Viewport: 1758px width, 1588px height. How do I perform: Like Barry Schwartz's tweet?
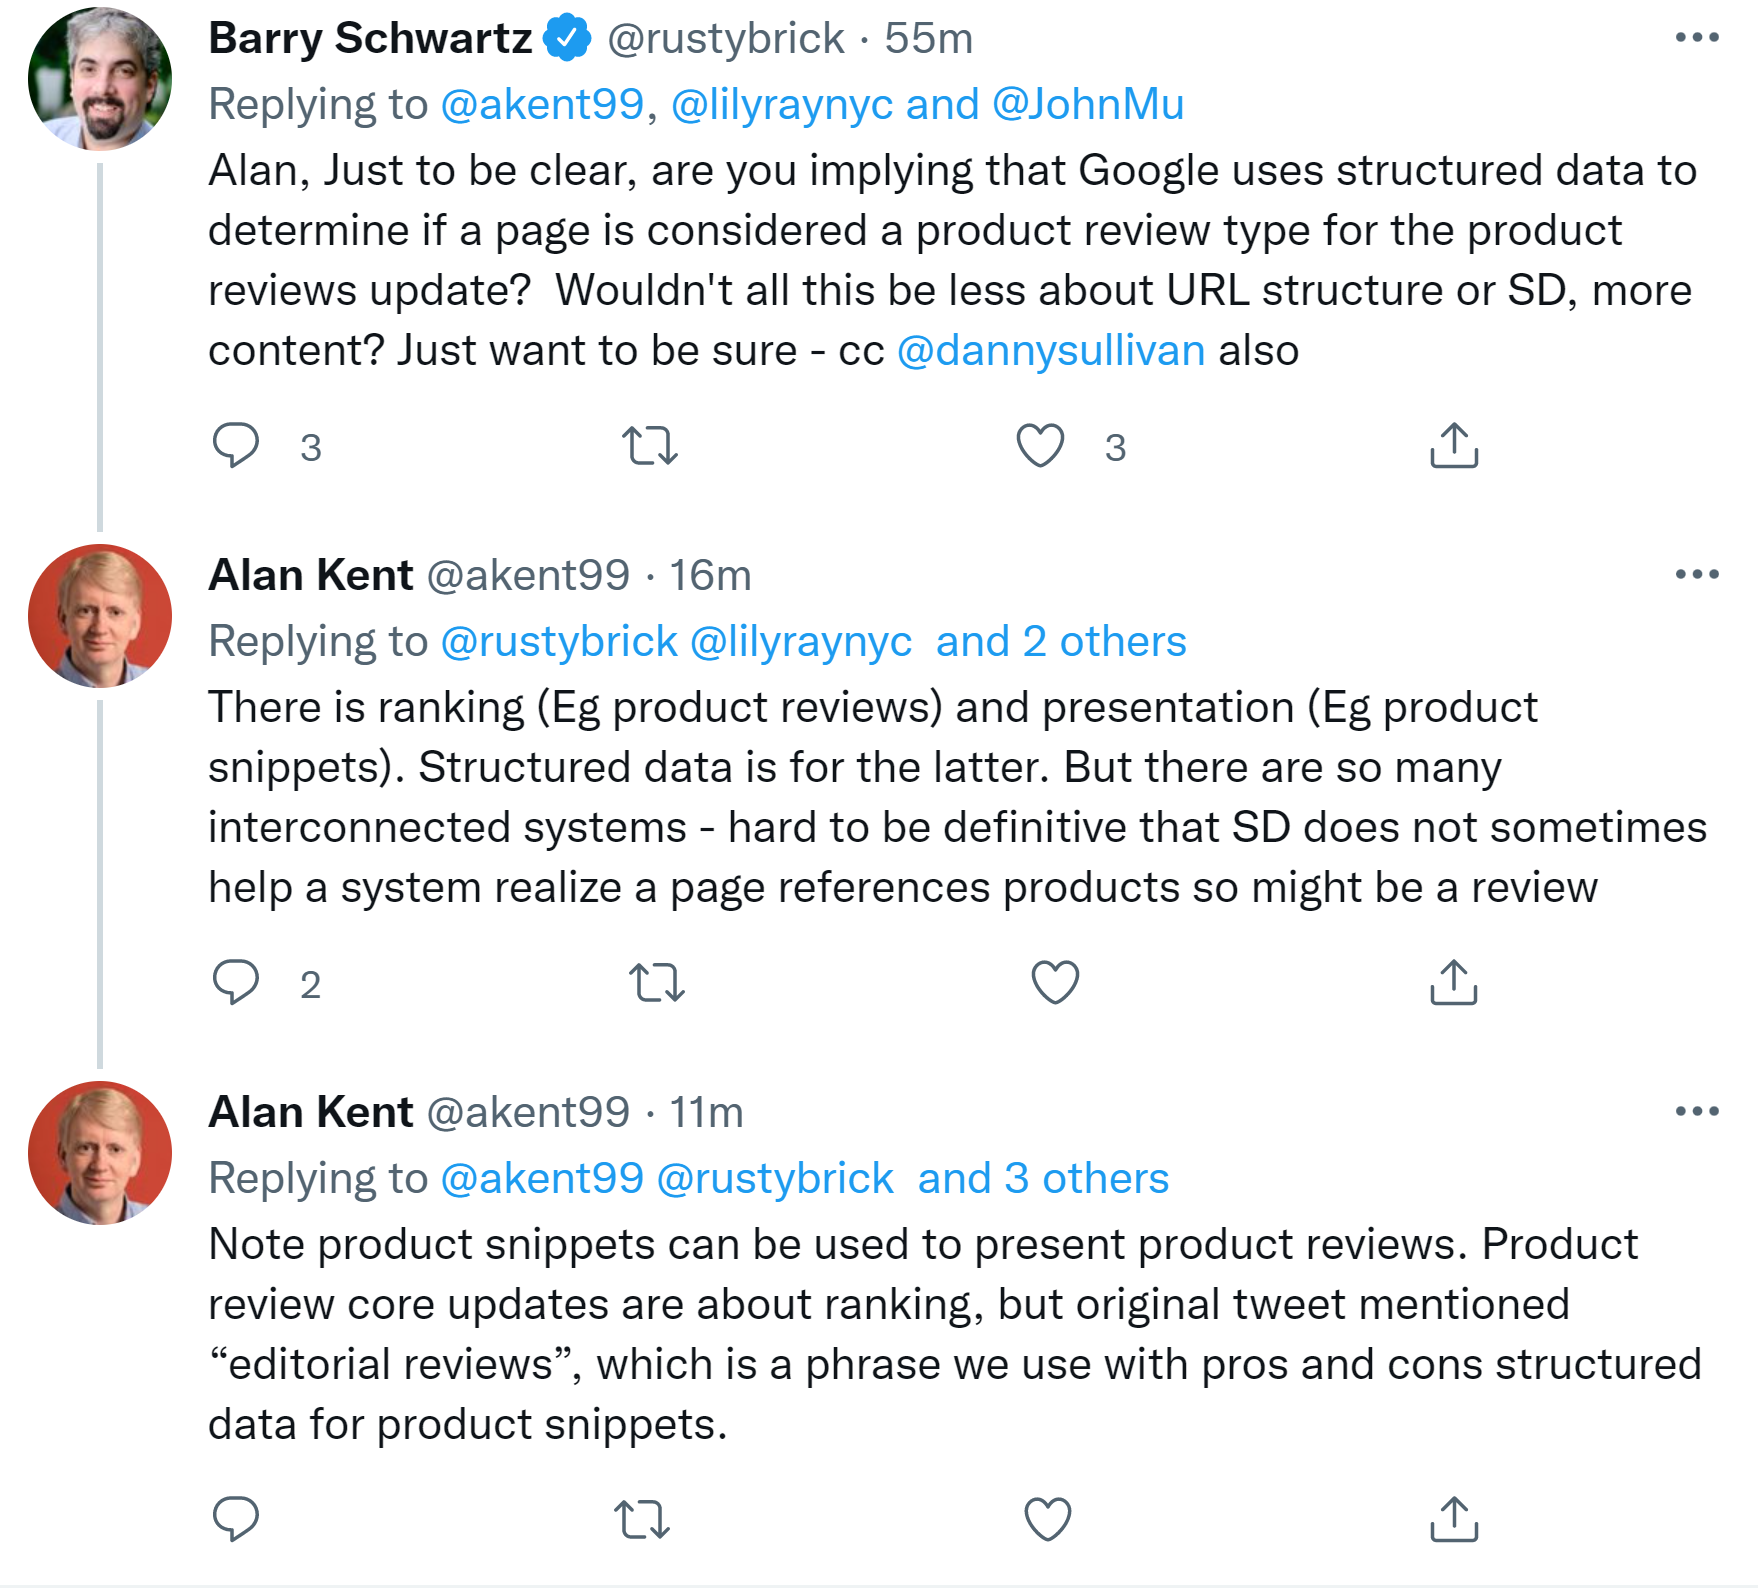tap(1041, 446)
